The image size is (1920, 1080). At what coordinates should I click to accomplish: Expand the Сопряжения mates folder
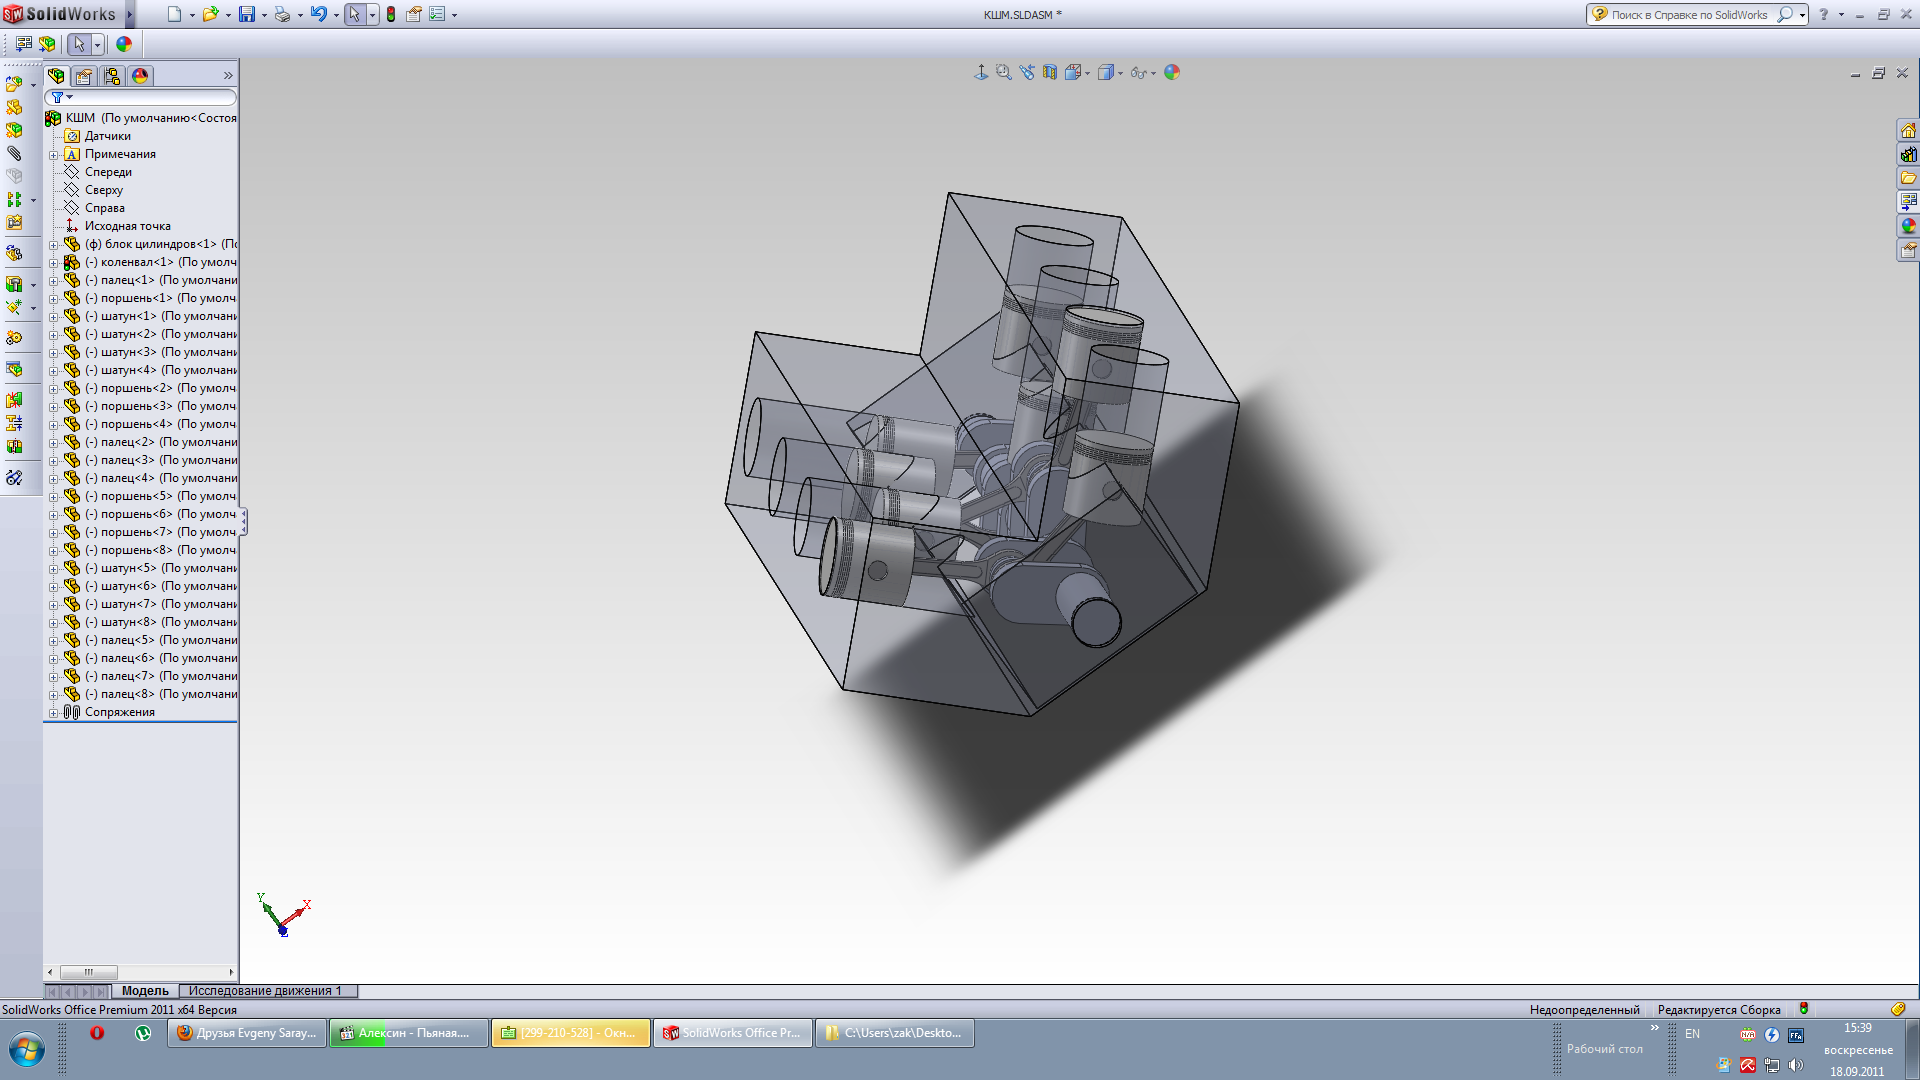coord(54,713)
